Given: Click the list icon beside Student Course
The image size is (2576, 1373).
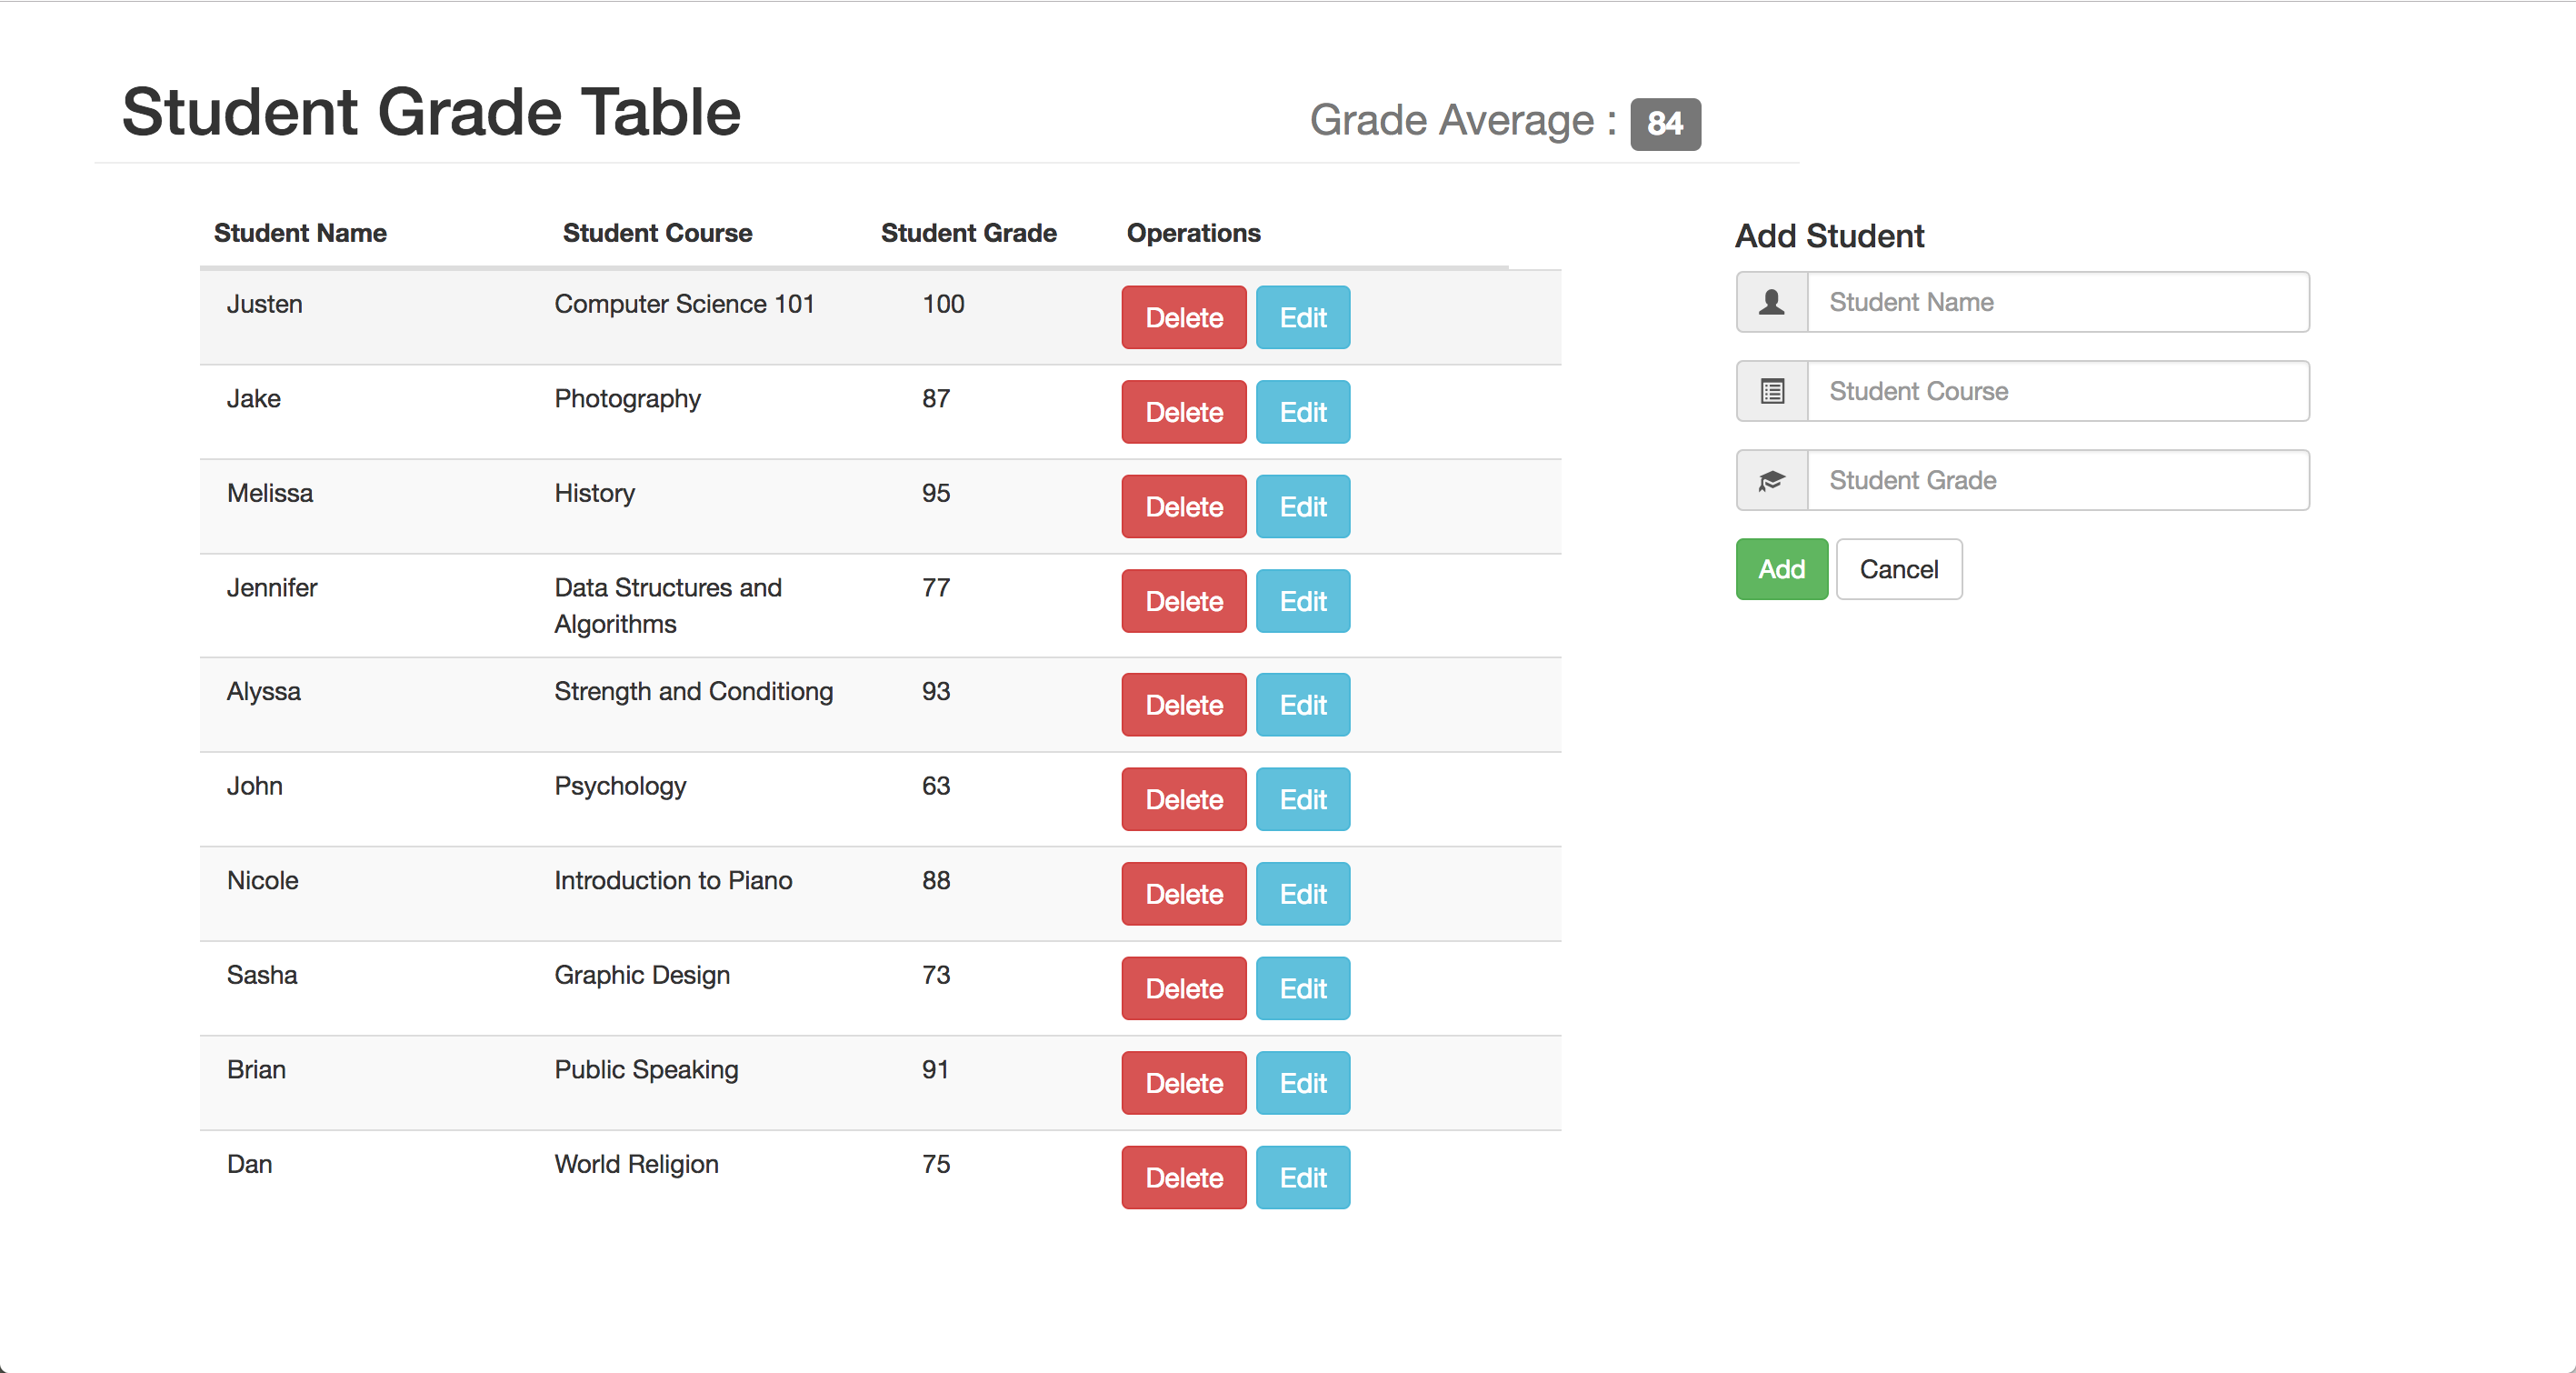Looking at the screenshot, I should pos(1771,391).
